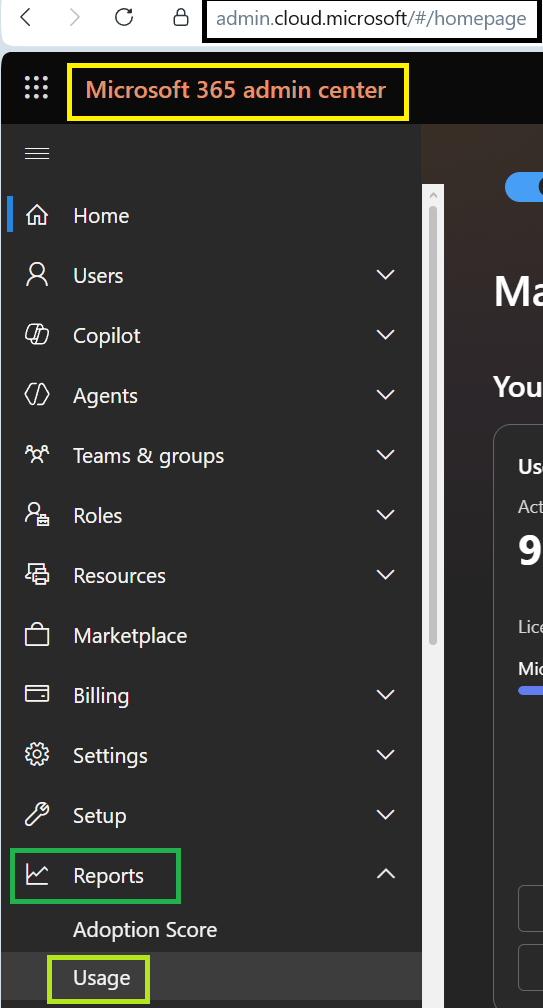The image size is (543, 1008).
Task: Click the browser forward arrow
Action: point(75,17)
